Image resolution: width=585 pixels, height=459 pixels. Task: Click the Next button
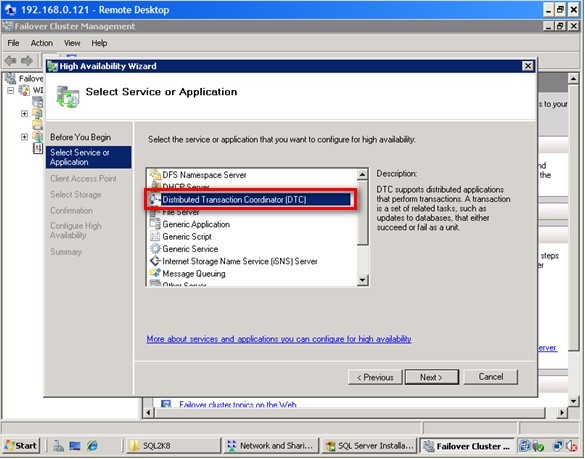pos(432,377)
